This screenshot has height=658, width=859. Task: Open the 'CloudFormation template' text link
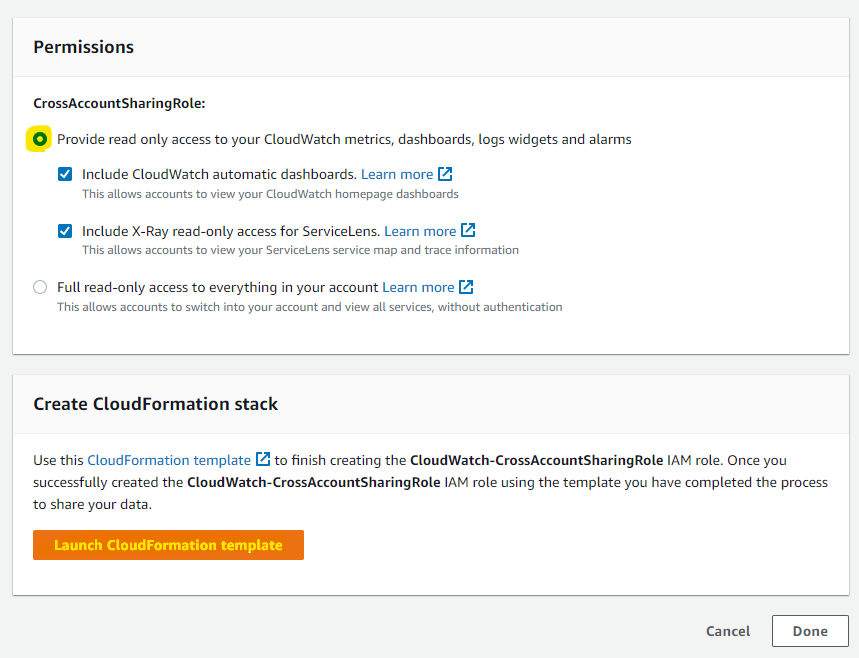pyautogui.click(x=169, y=460)
